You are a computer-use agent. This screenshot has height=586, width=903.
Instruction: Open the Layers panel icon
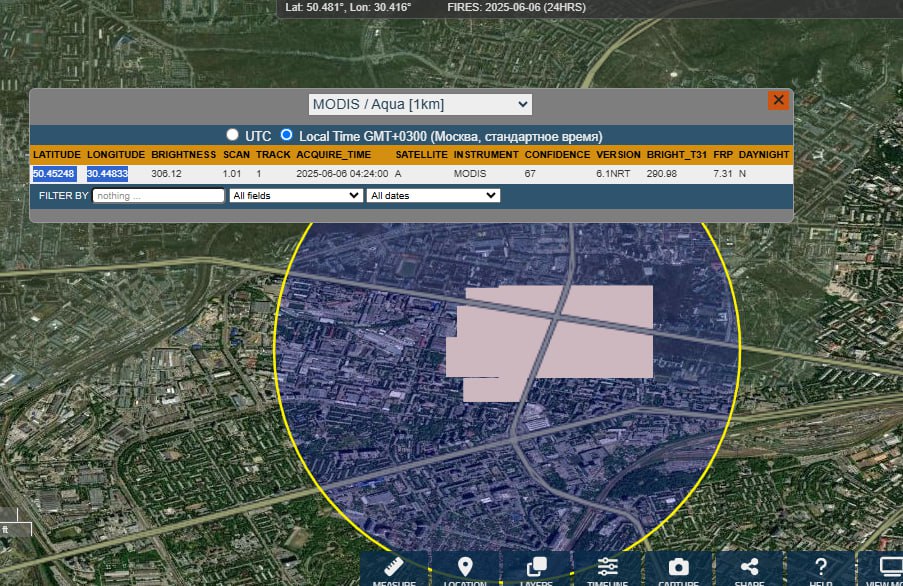536,568
